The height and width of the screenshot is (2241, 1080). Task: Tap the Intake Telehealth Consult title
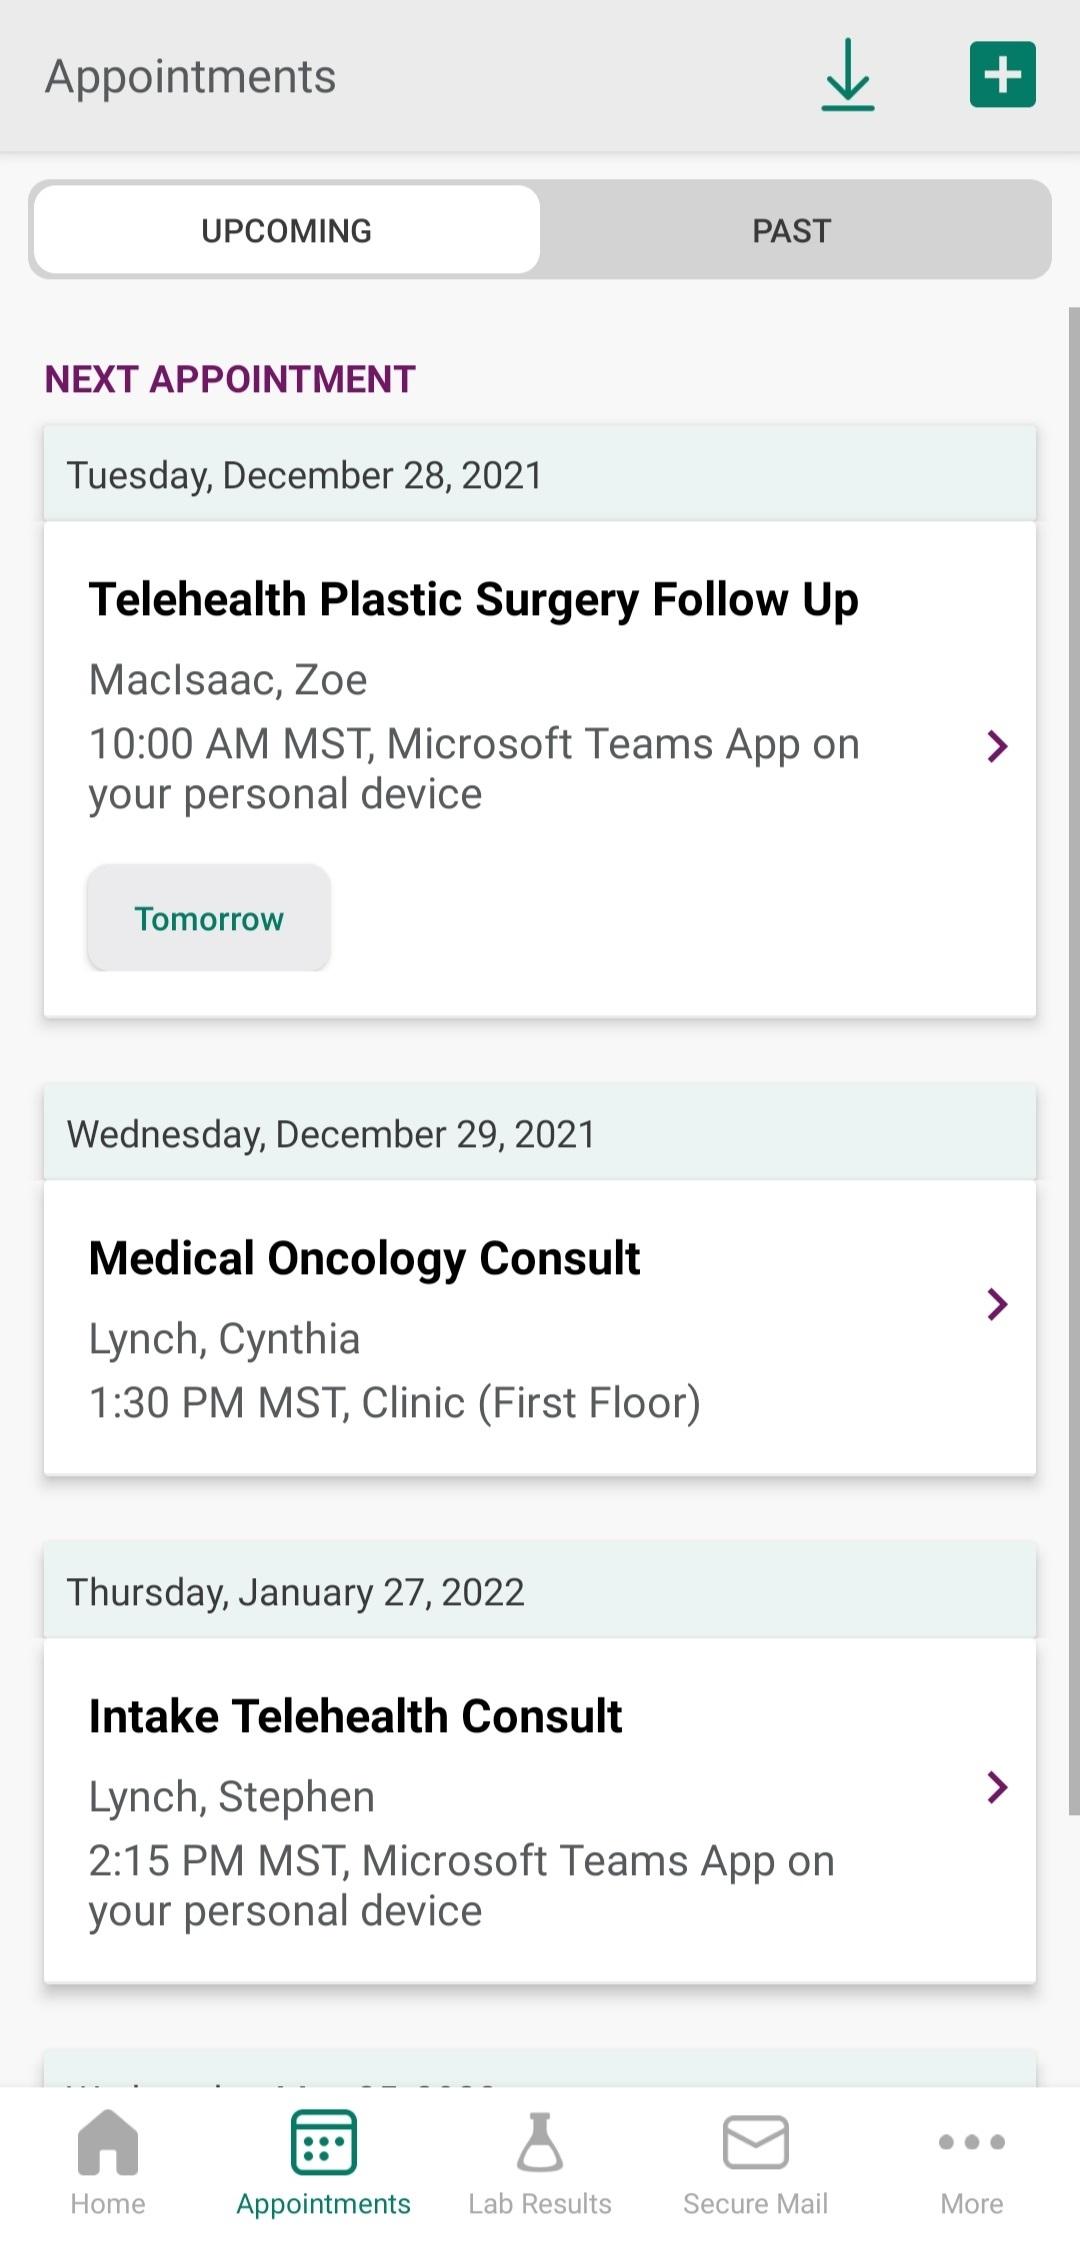coord(355,1716)
